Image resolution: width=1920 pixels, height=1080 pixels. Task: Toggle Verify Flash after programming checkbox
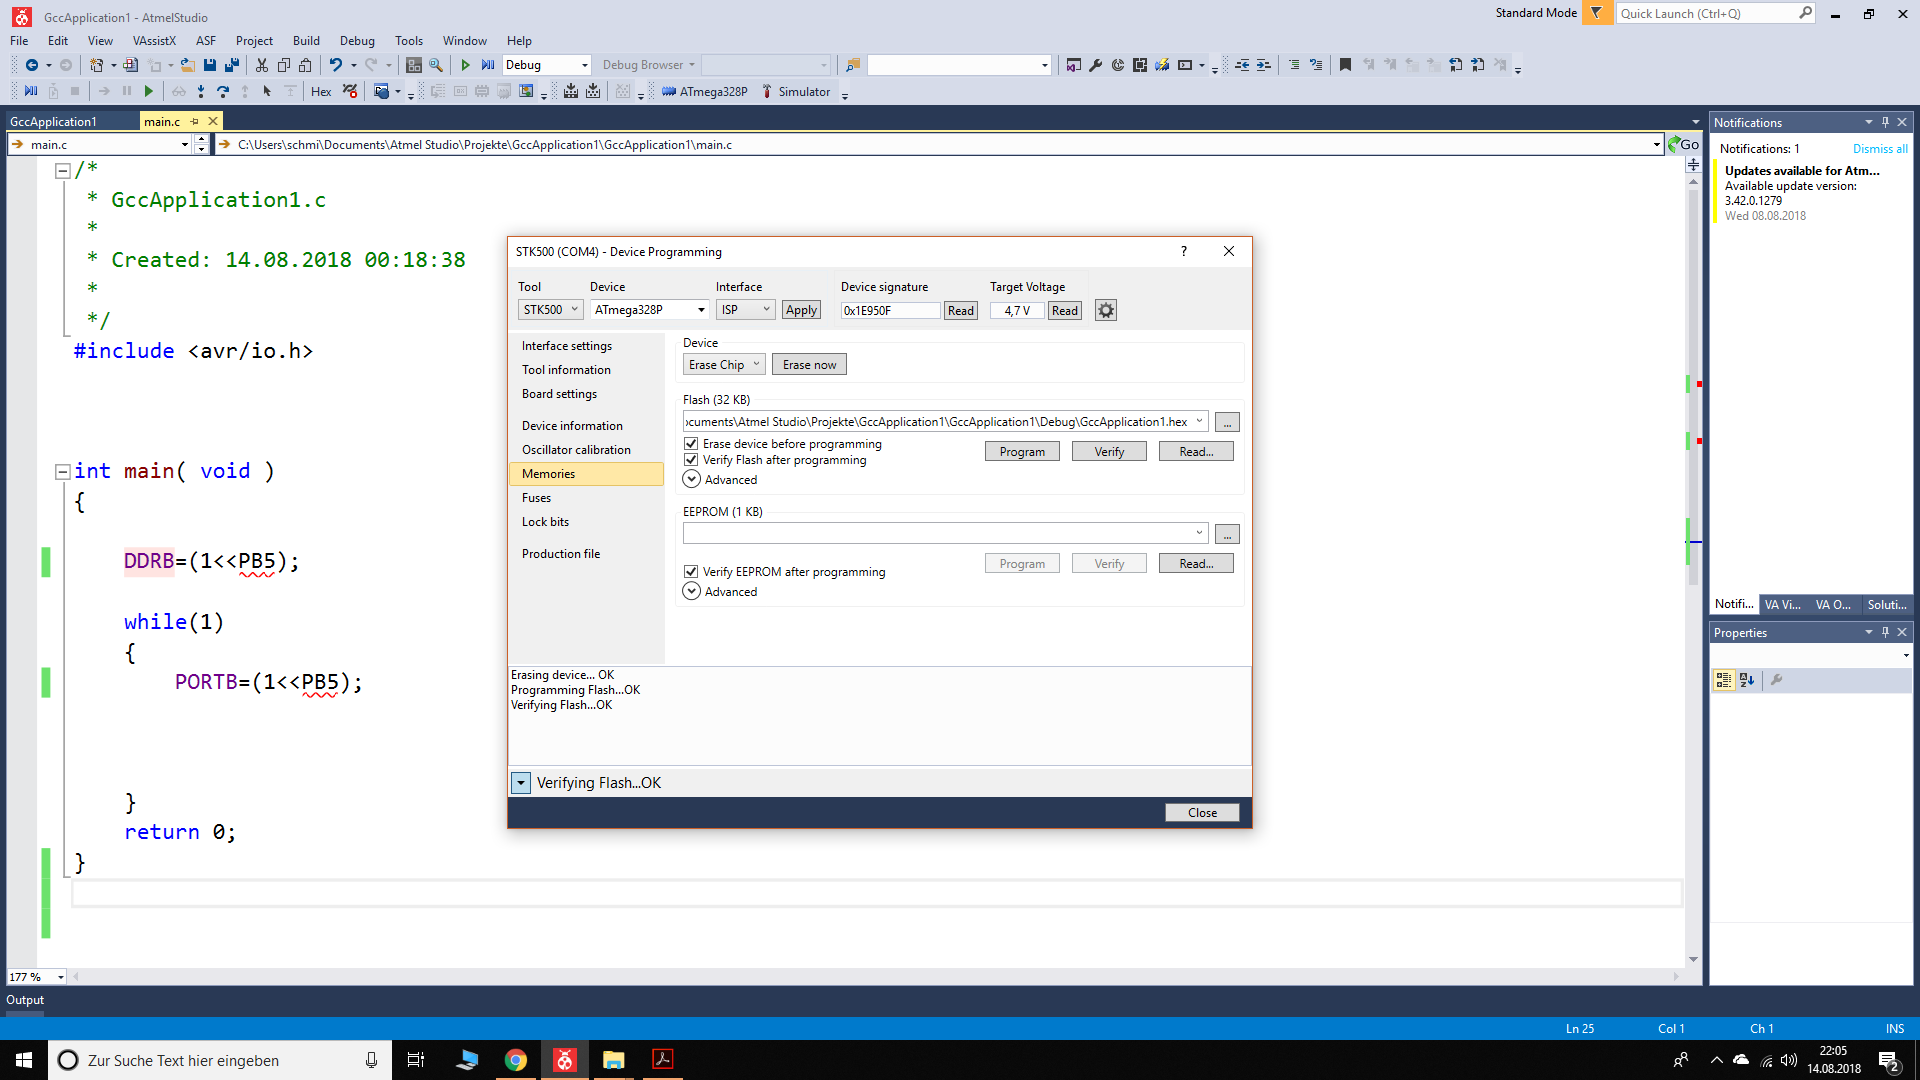(691, 460)
